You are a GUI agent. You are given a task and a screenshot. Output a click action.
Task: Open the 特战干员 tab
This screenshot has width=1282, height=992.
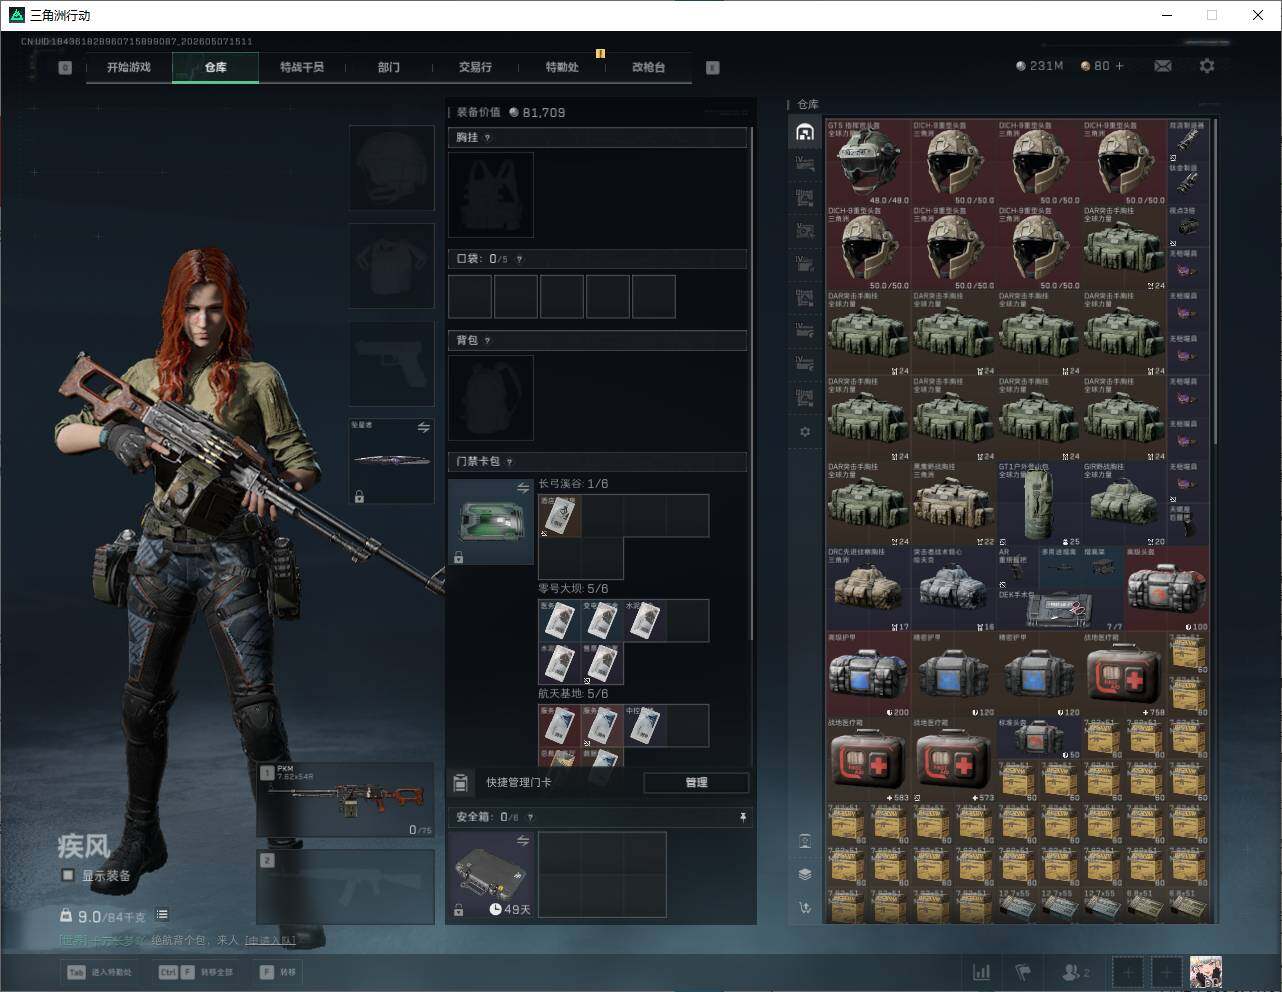point(302,67)
